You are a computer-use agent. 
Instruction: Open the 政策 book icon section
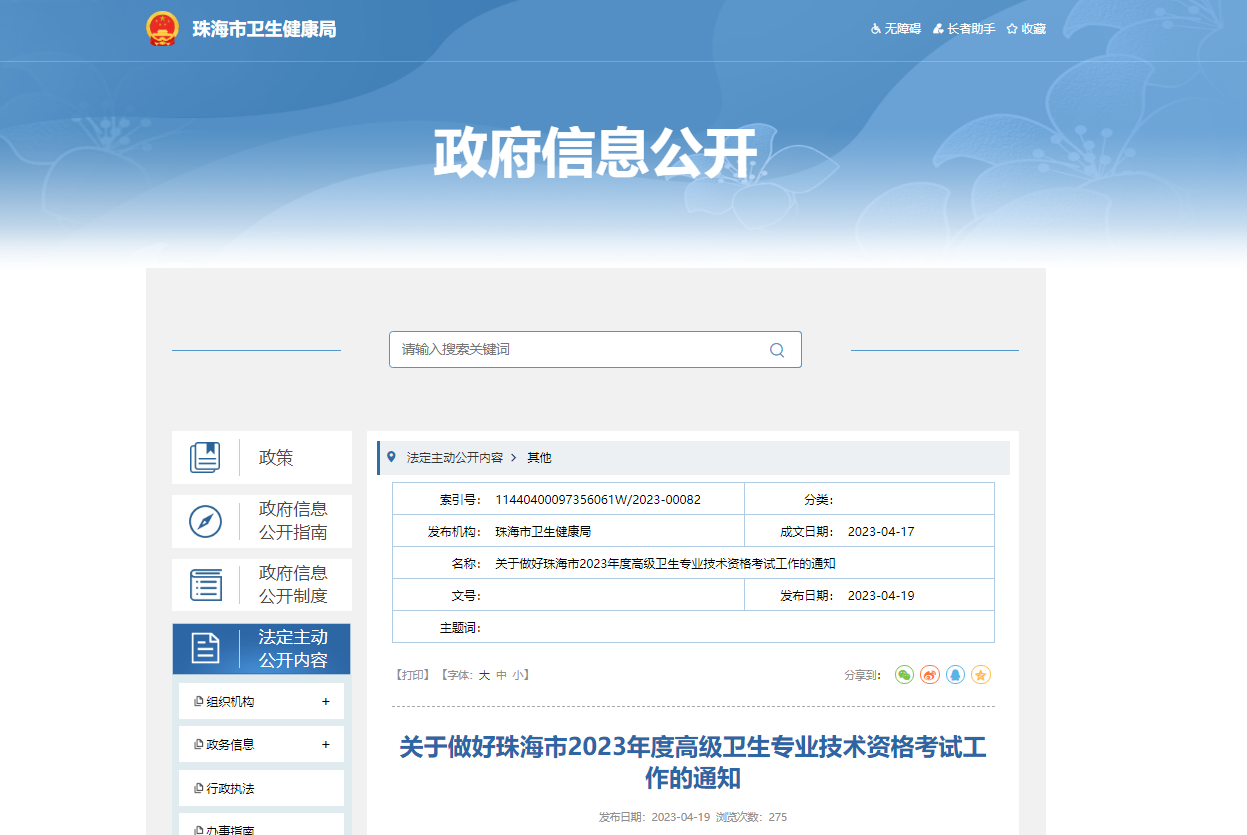click(205, 457)
